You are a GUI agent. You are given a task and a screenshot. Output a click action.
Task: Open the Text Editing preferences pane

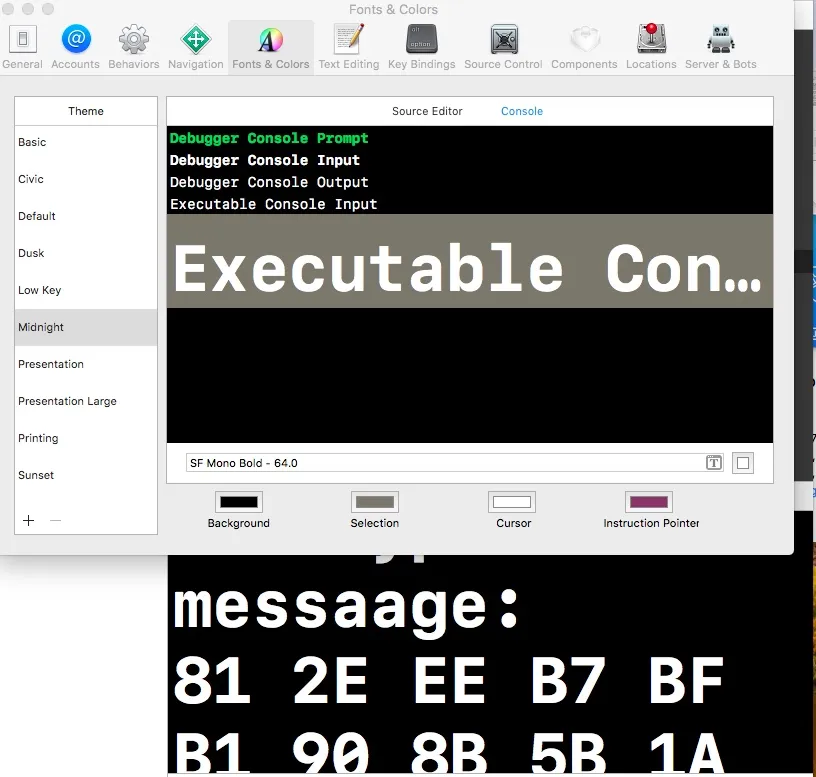[x=349, y=47]
